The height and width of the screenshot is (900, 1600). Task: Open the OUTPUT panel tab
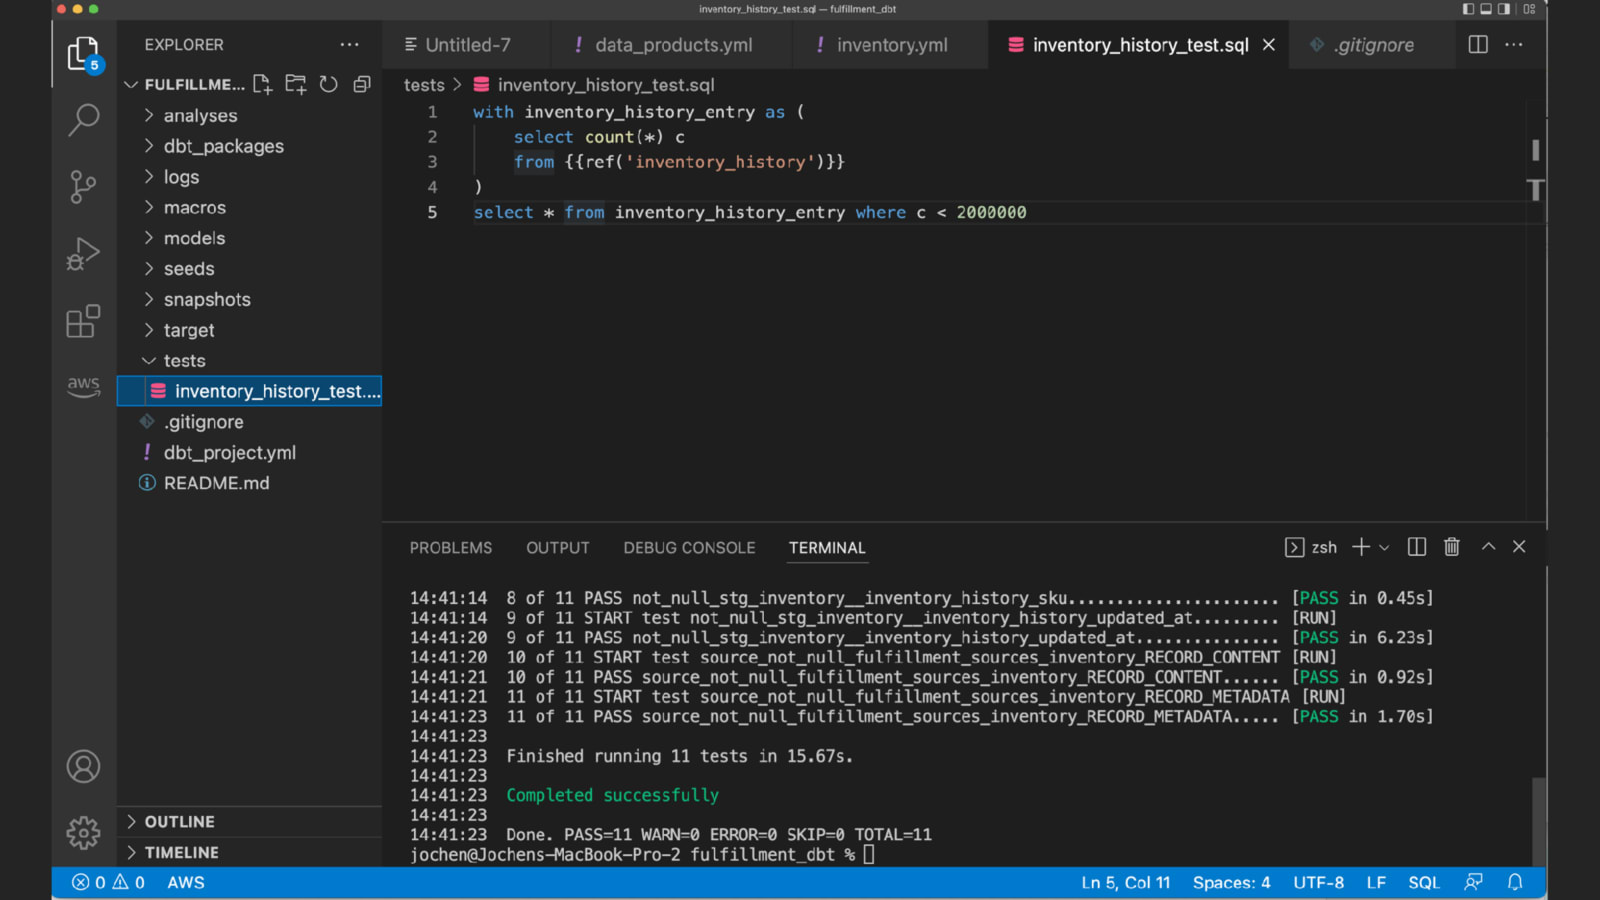(558, 548)
